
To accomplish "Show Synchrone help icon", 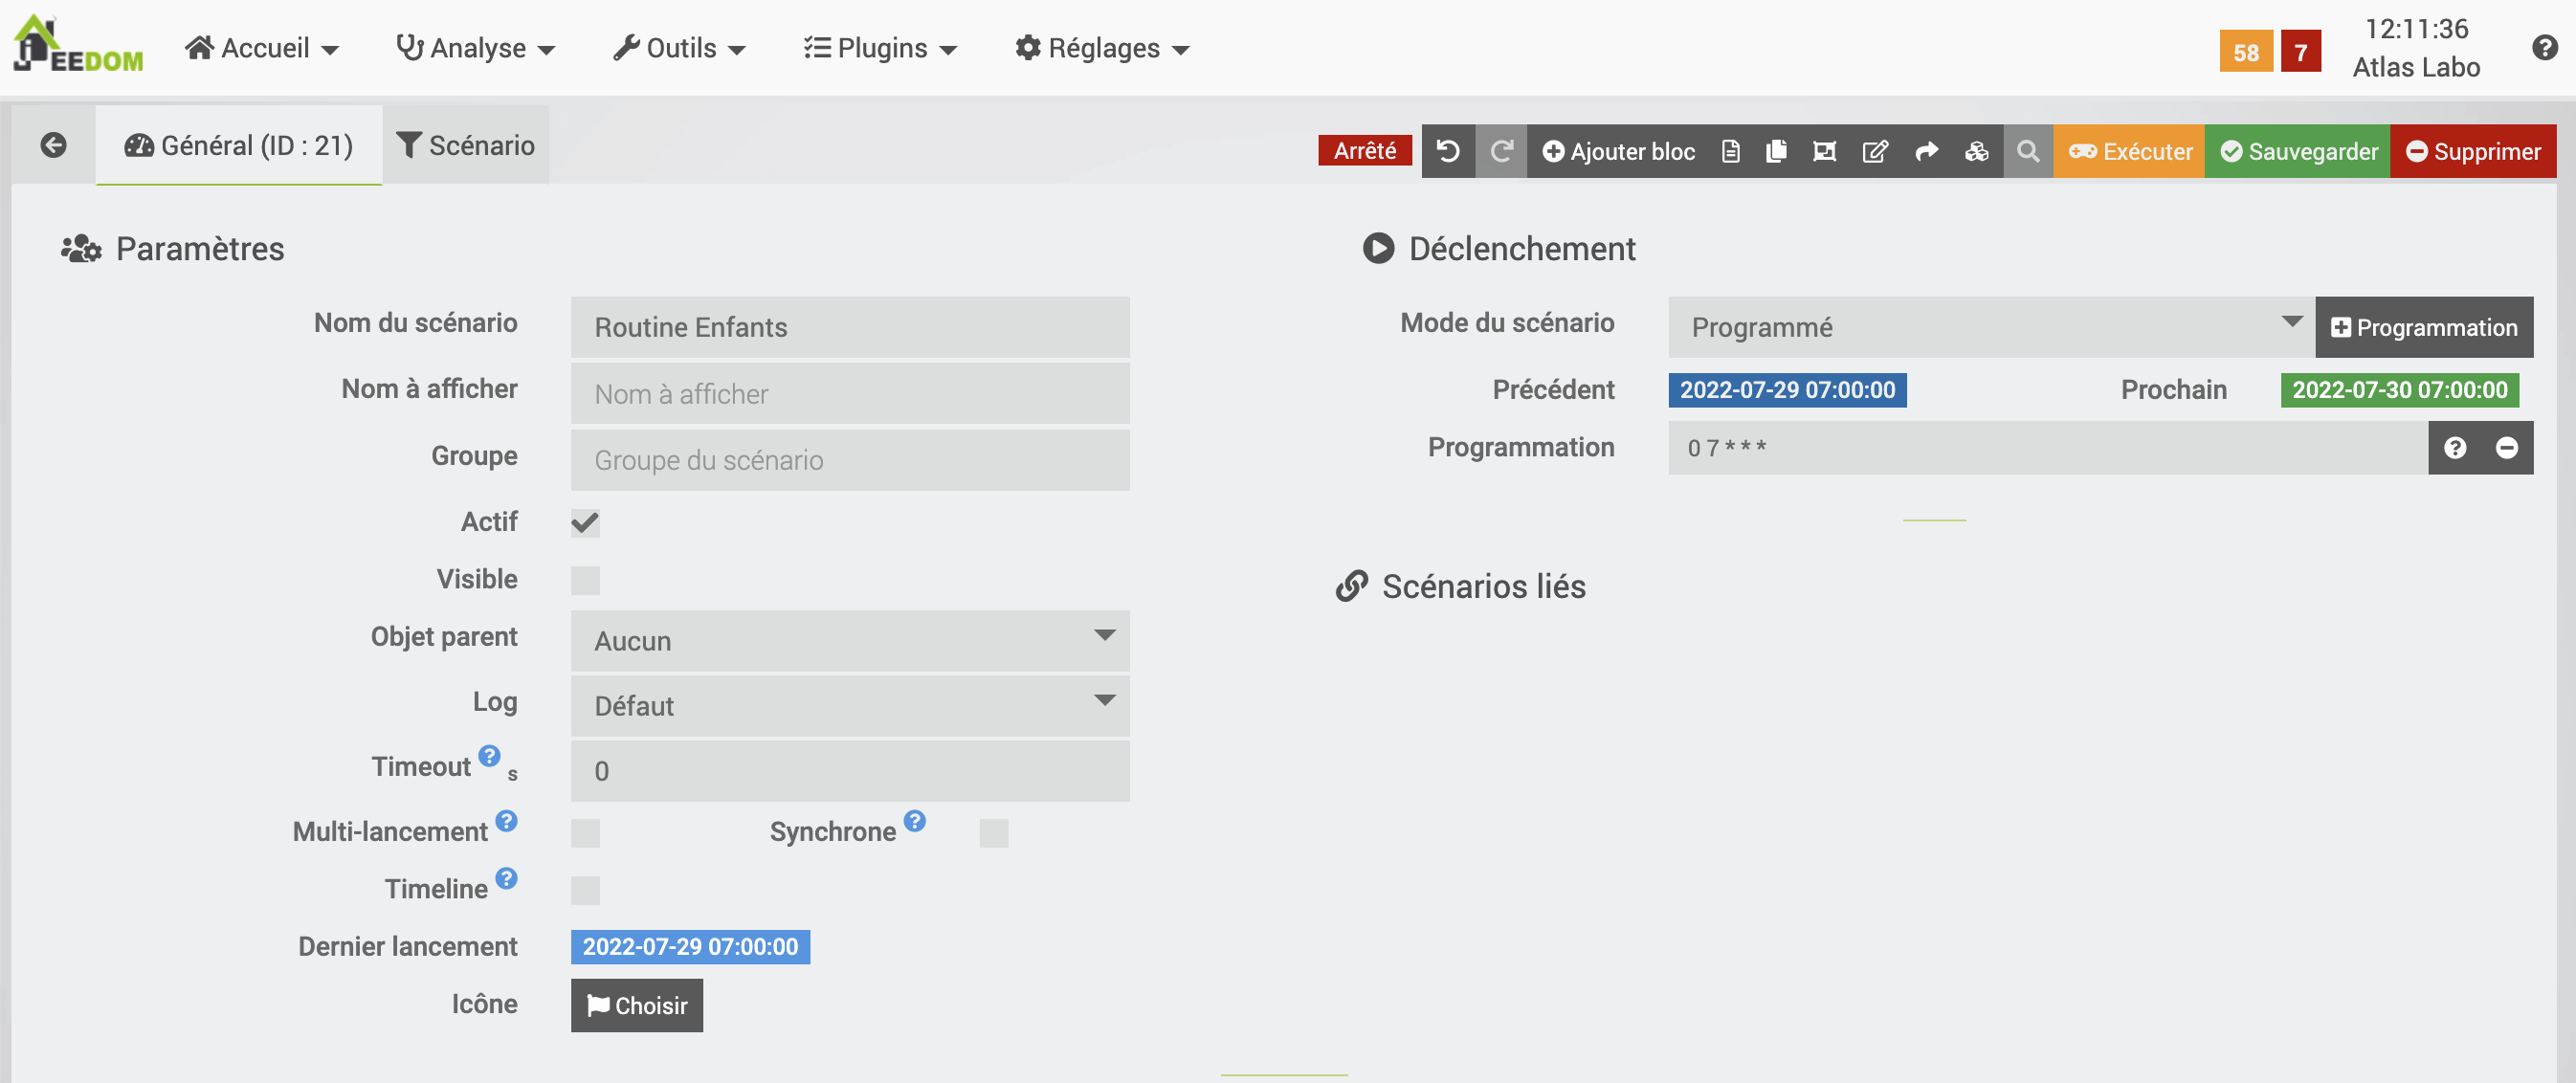I will pyautogui.click(x=915, y=821).
